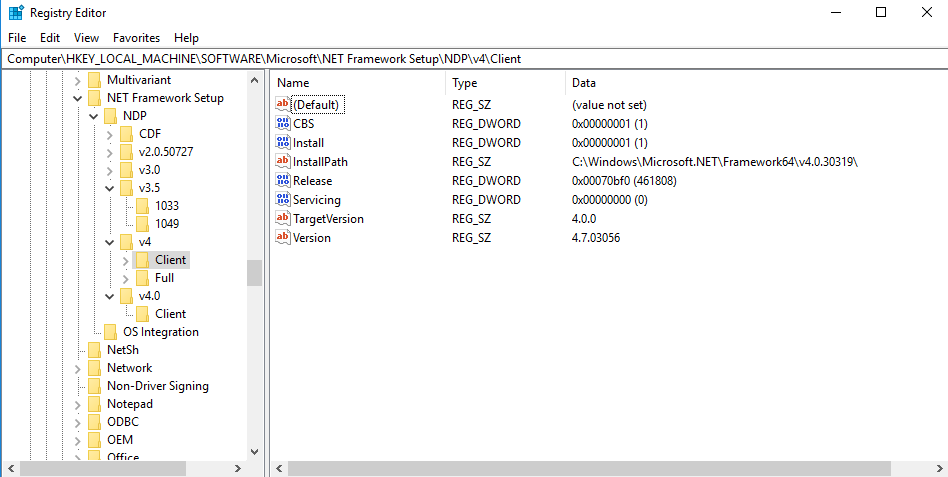This screenshot has width=948, height=477.
Task: Click the tree pane vertical scrollbar thumb
Action: [255, 273]
